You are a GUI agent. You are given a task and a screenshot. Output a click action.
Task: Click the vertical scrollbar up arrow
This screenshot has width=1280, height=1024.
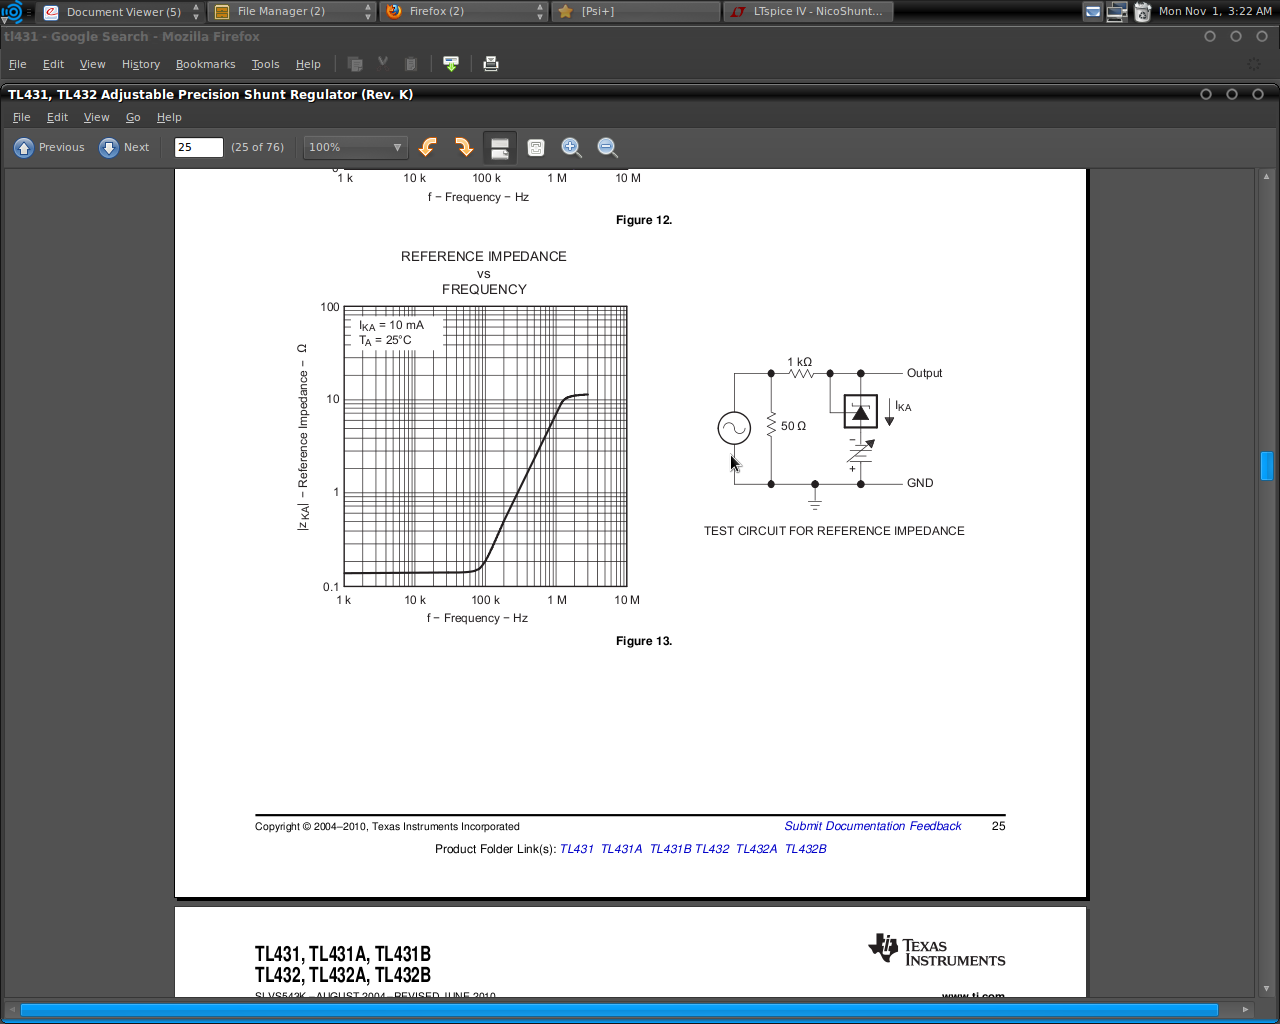coord(1266,176)
